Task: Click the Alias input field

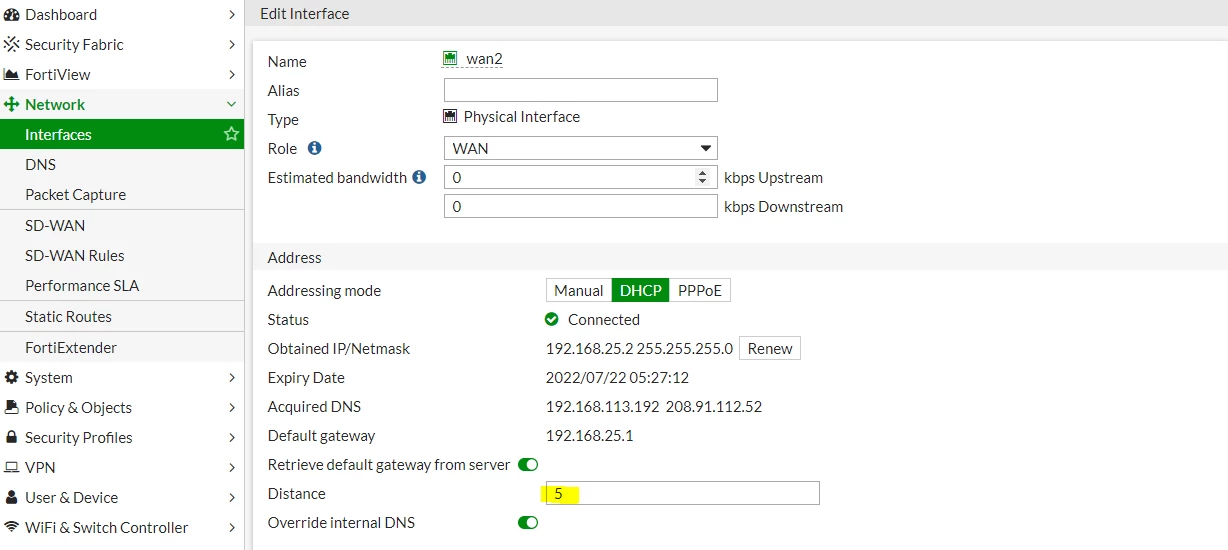Action: pos(581,90)
